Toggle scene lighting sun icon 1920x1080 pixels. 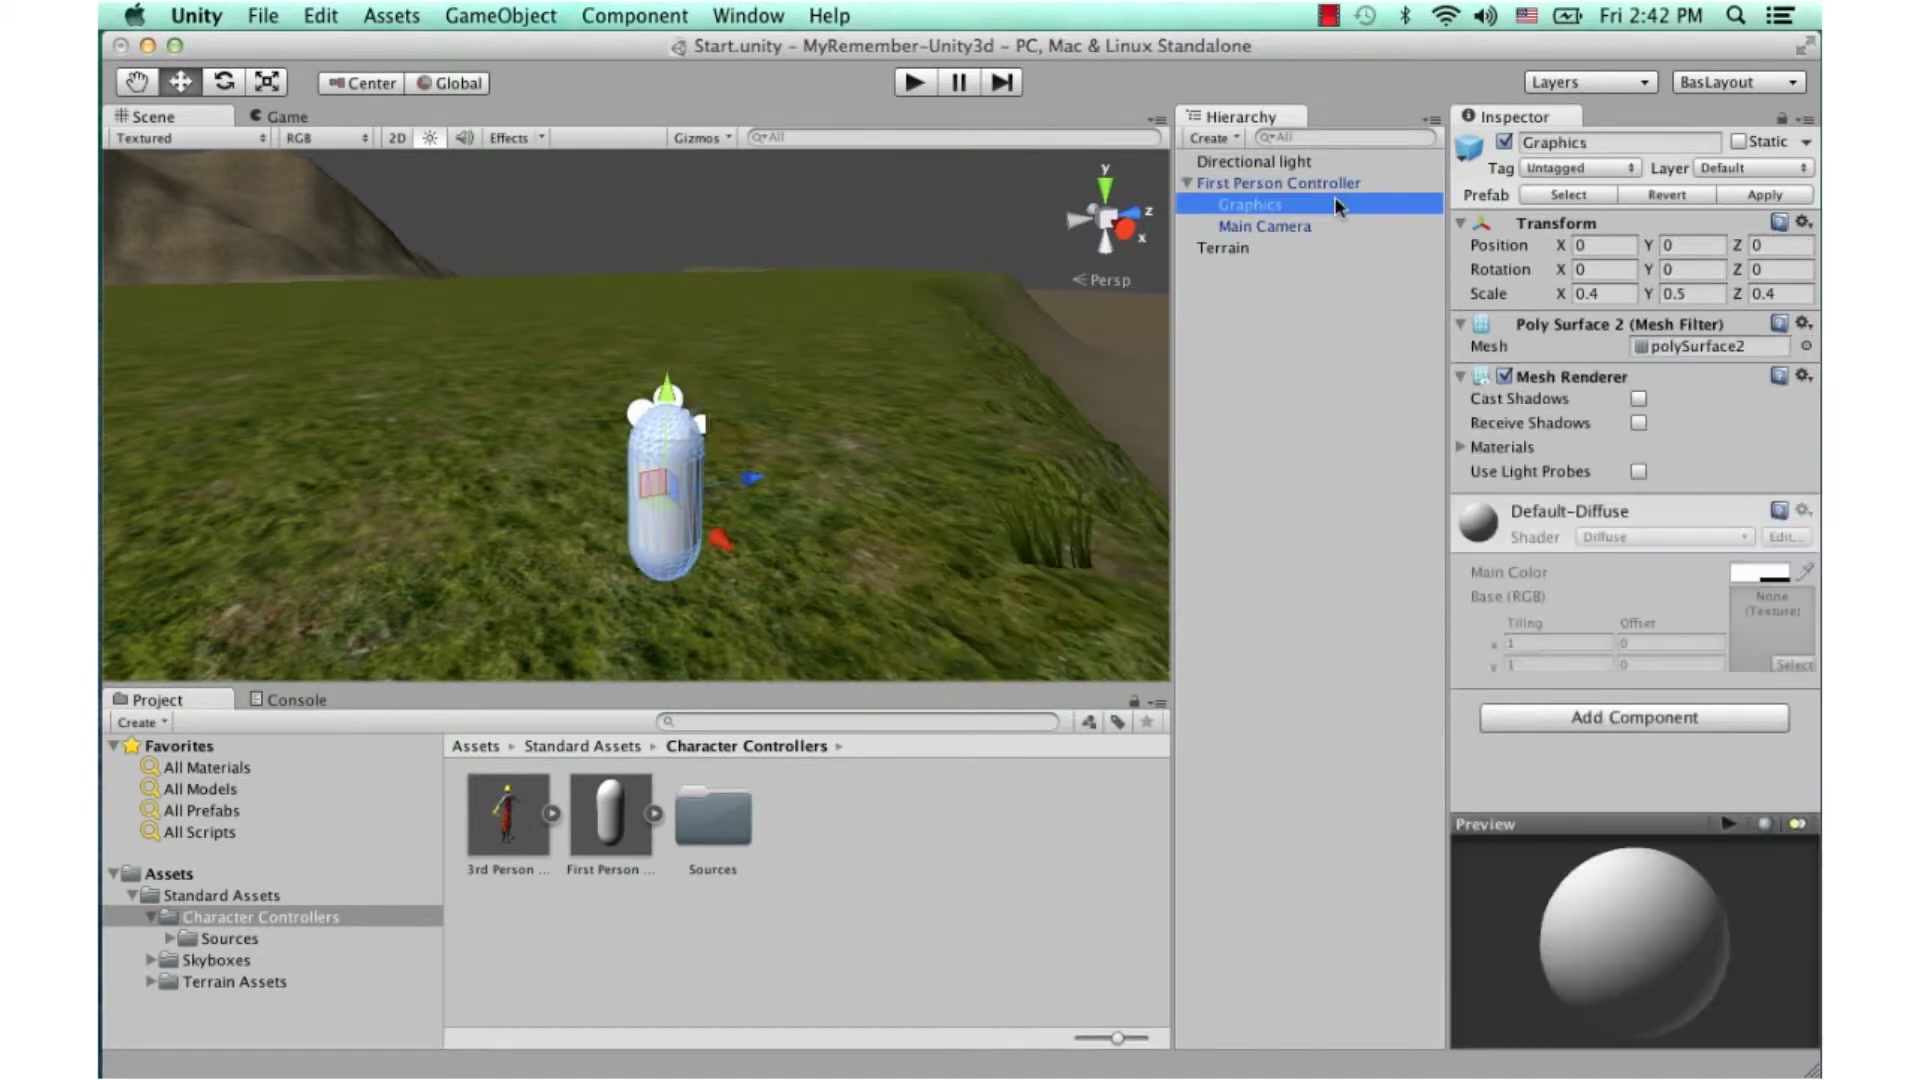[x=430, y=138]
